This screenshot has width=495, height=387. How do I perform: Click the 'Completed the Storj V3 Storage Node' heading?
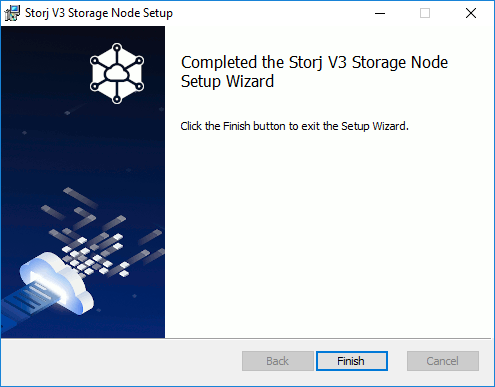tap(314, 62)
